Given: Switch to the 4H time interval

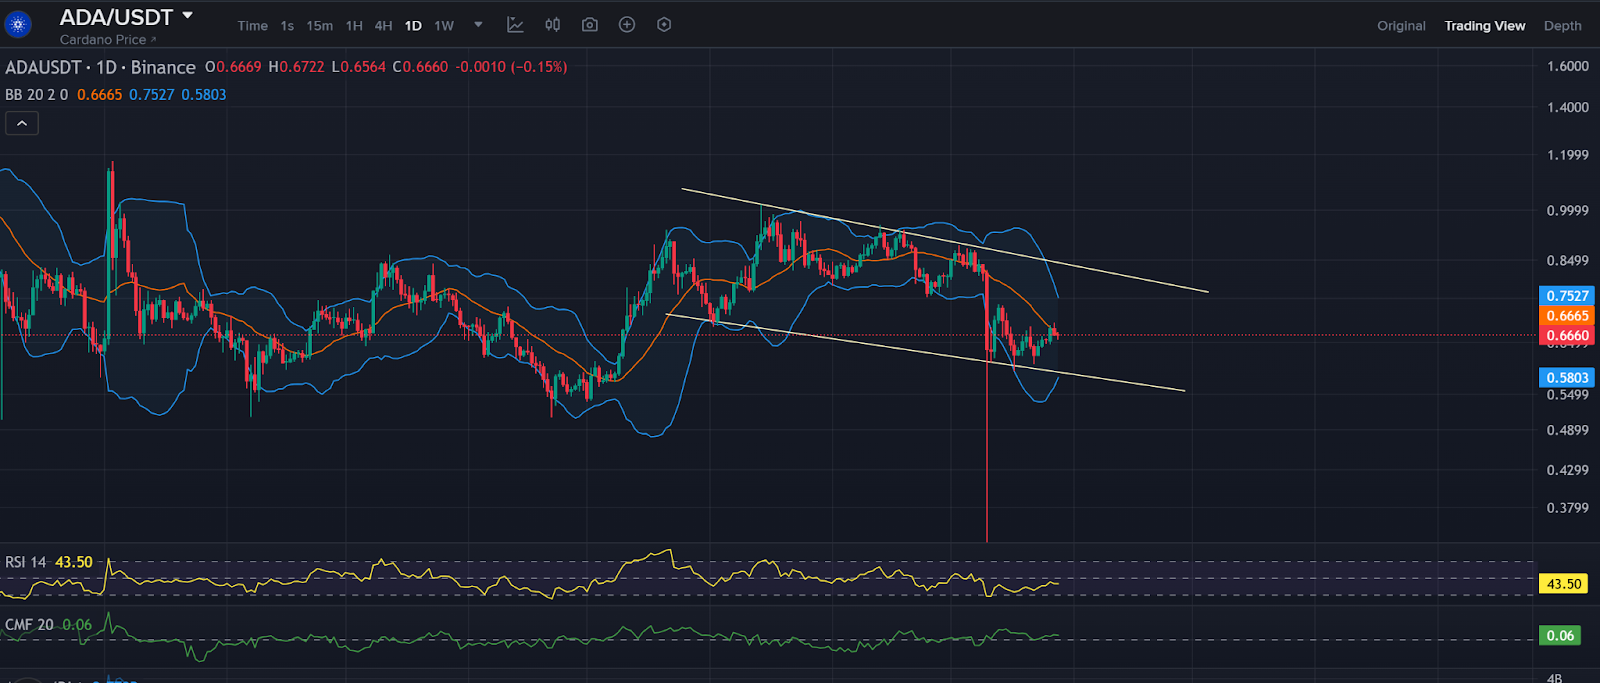Looking at the screenshot, I should 383,26.
